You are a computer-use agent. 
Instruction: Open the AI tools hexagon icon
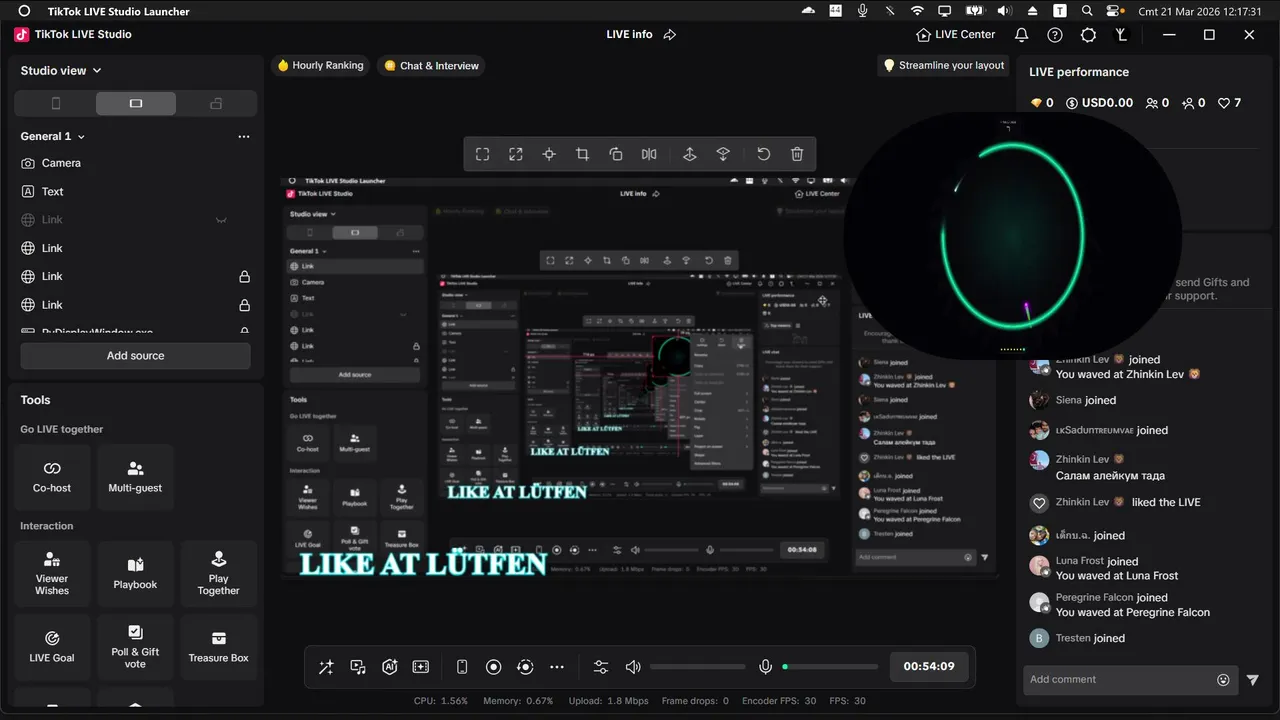[390, 667]
